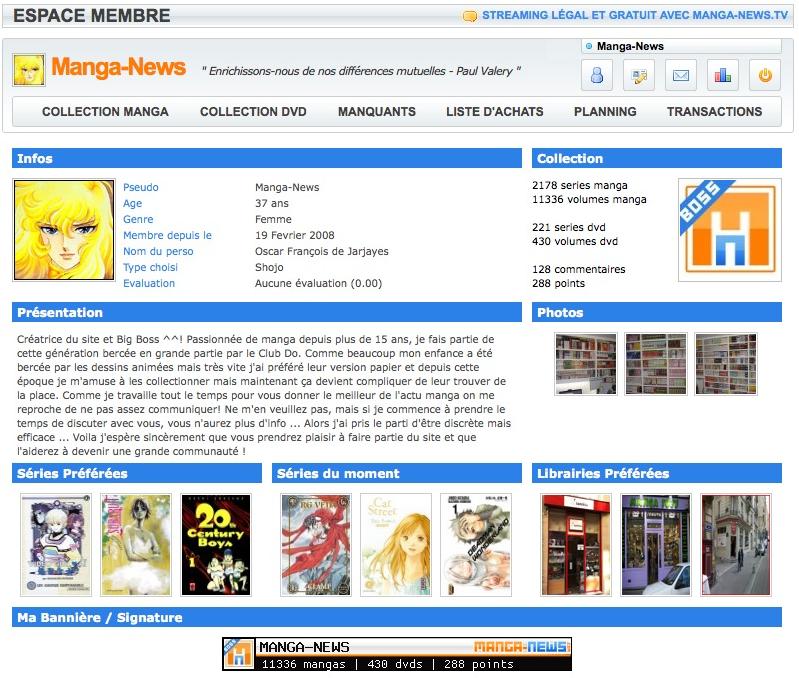
Task: Open the first favorite series cover
Action: pos(56,545)
